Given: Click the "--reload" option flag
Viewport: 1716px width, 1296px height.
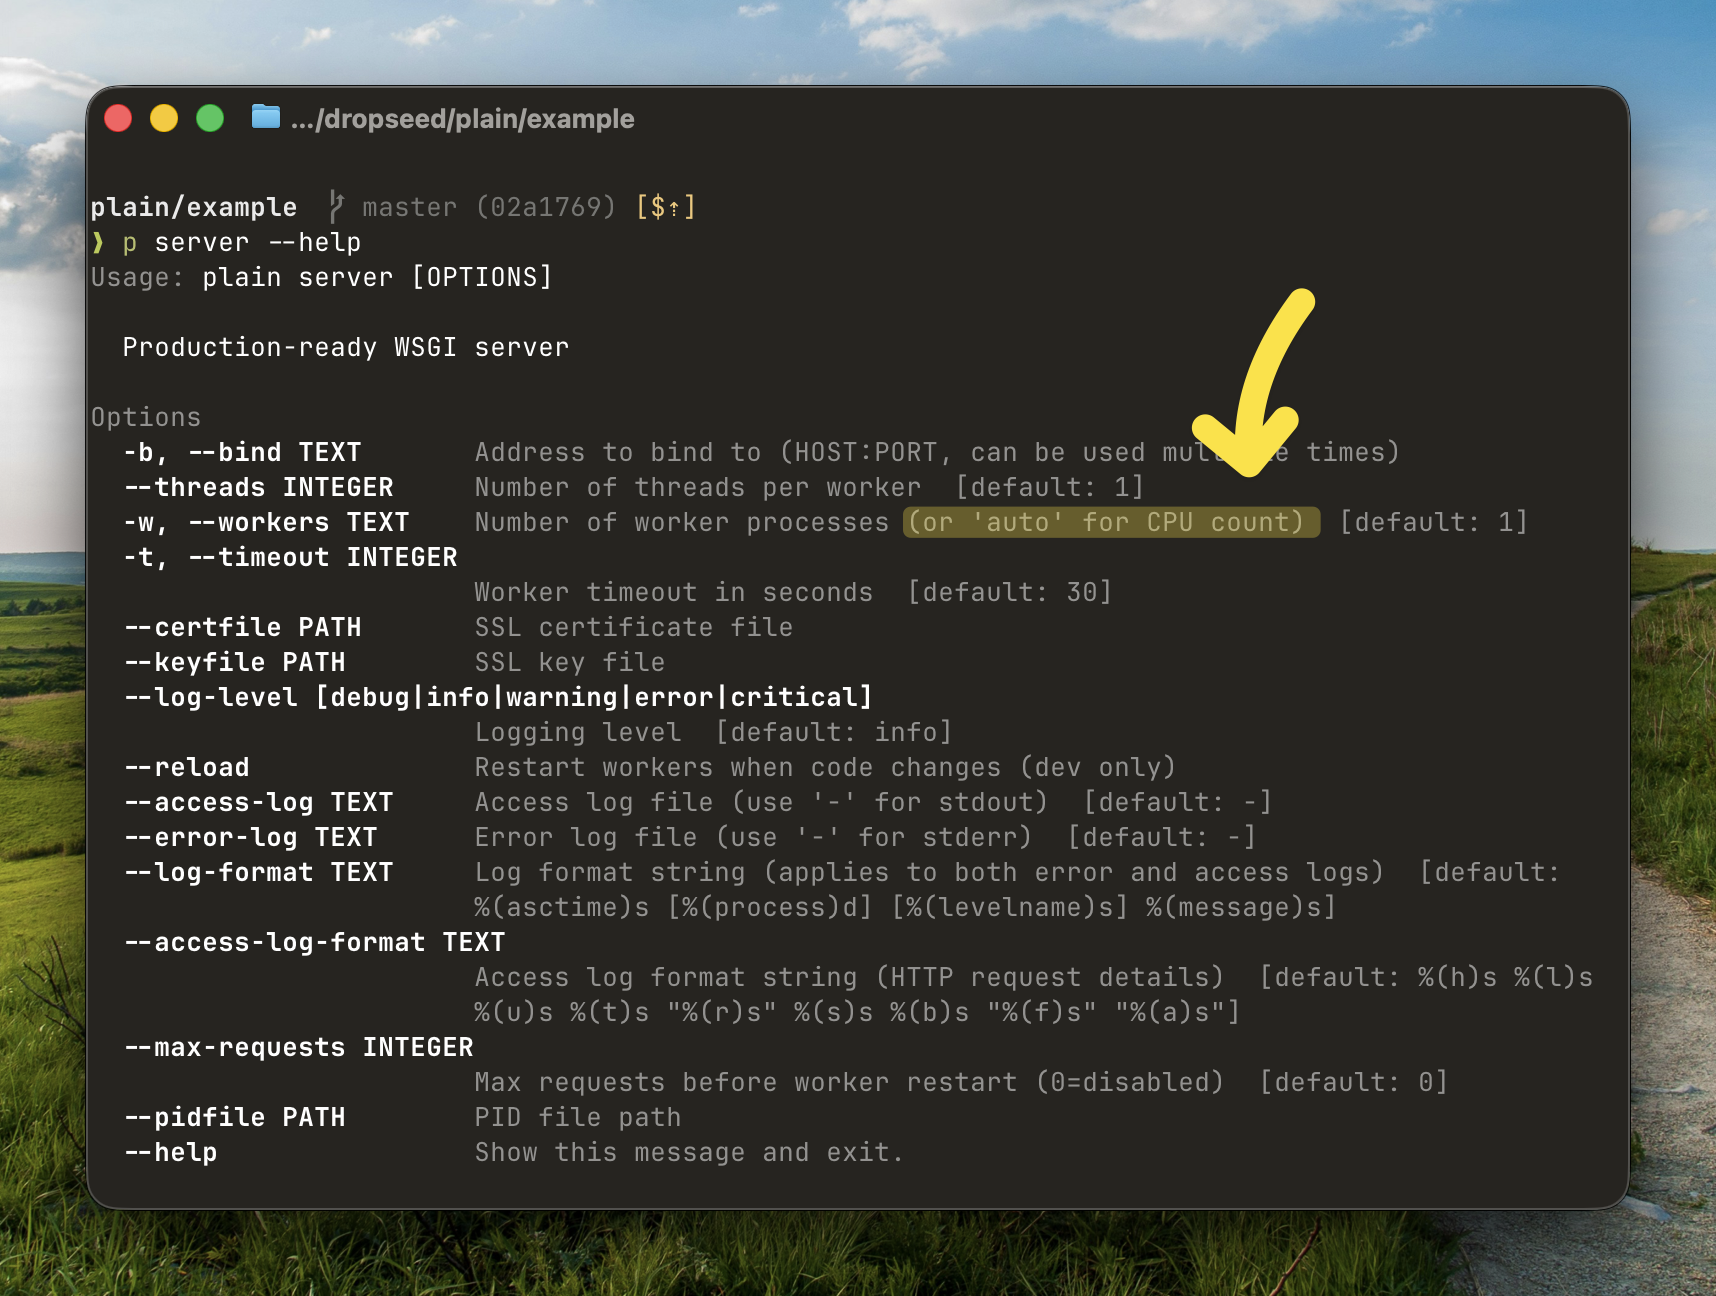Looking at the screenshot, I should pos(187,767).
